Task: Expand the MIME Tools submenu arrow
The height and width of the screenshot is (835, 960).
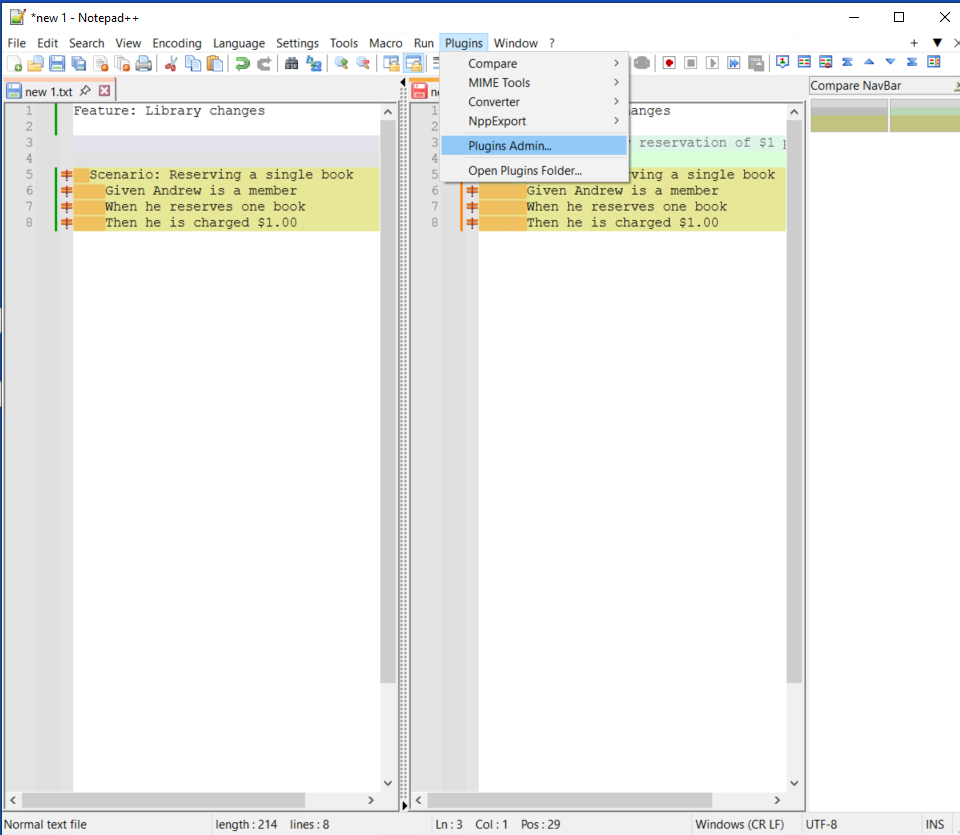Action: (617, 82)
